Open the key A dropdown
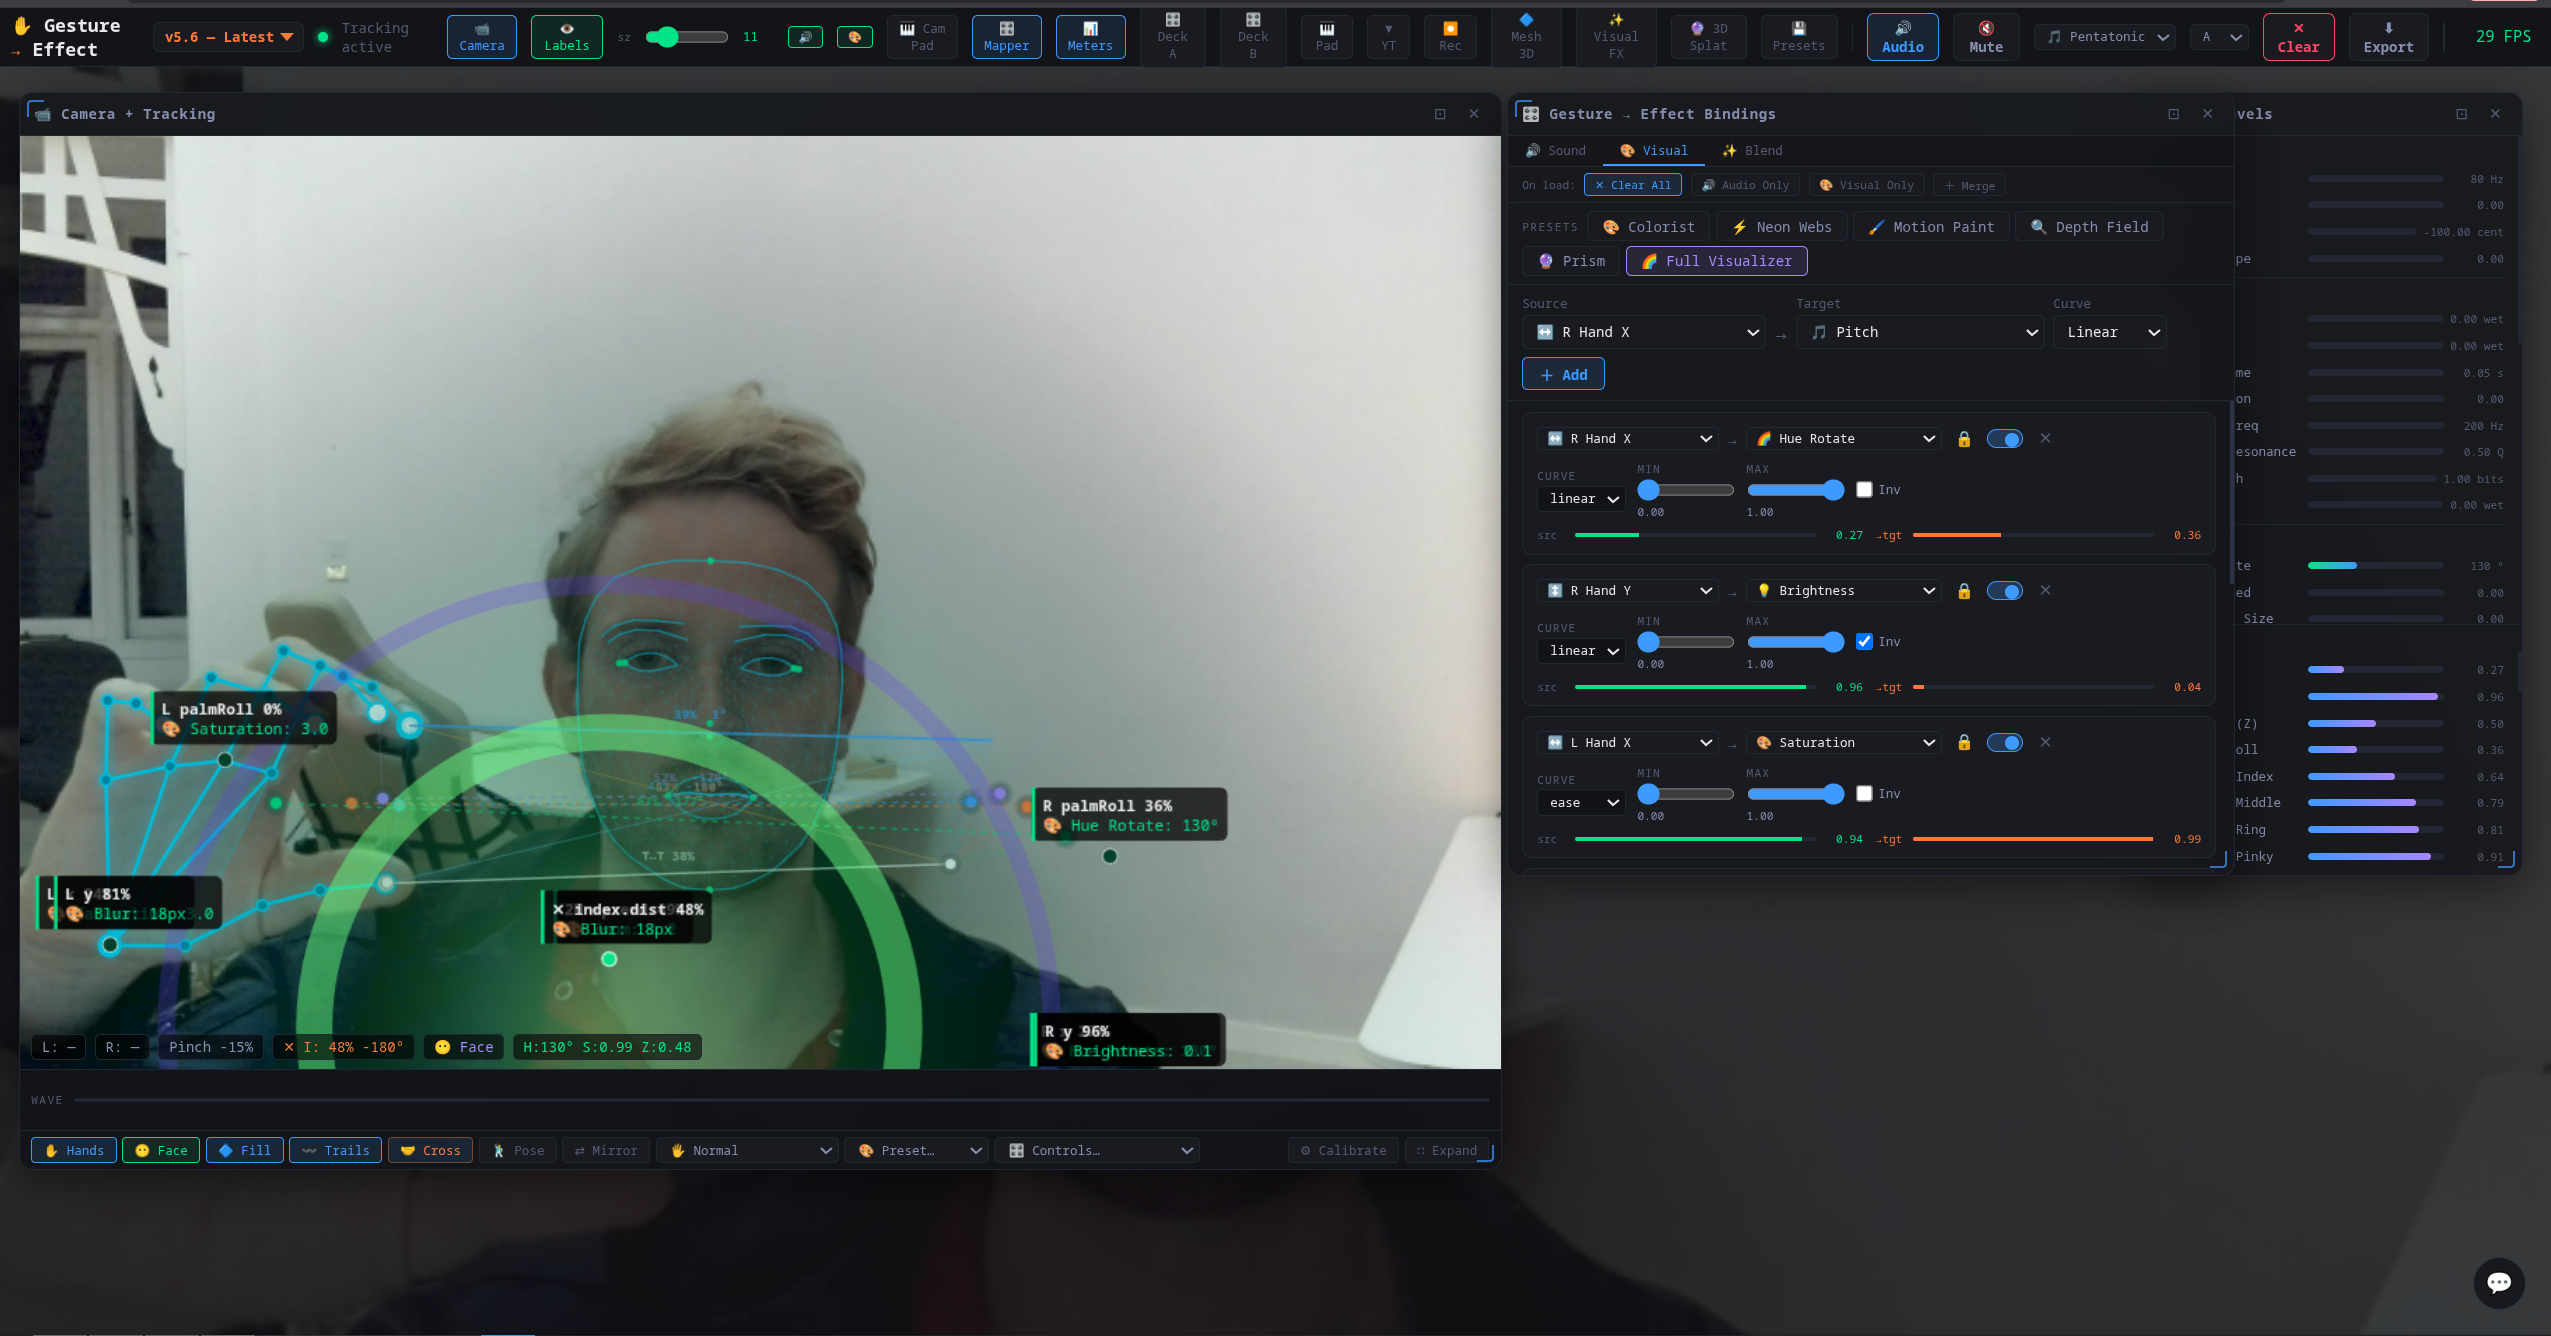Image resolution: width=2551 pixels, height=1336 pixels. [x=2219, y=37]
